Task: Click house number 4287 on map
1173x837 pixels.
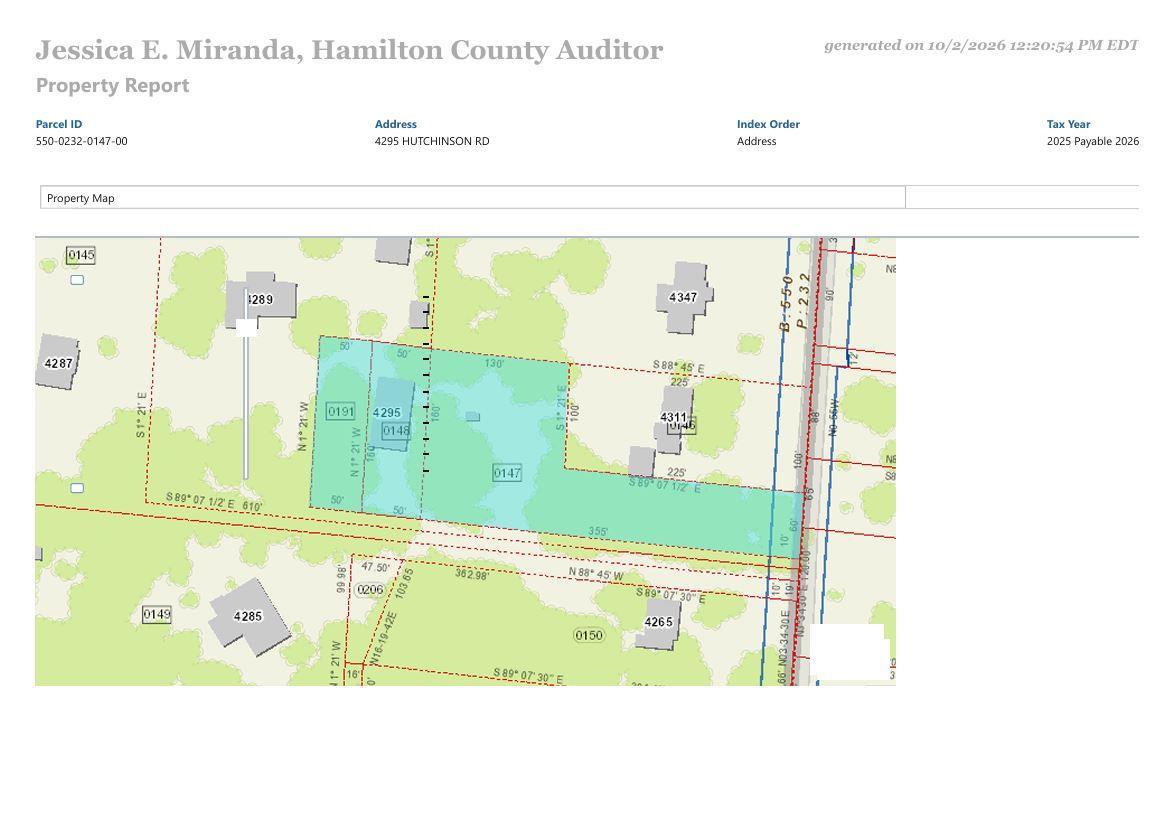Action: [58, 364]
